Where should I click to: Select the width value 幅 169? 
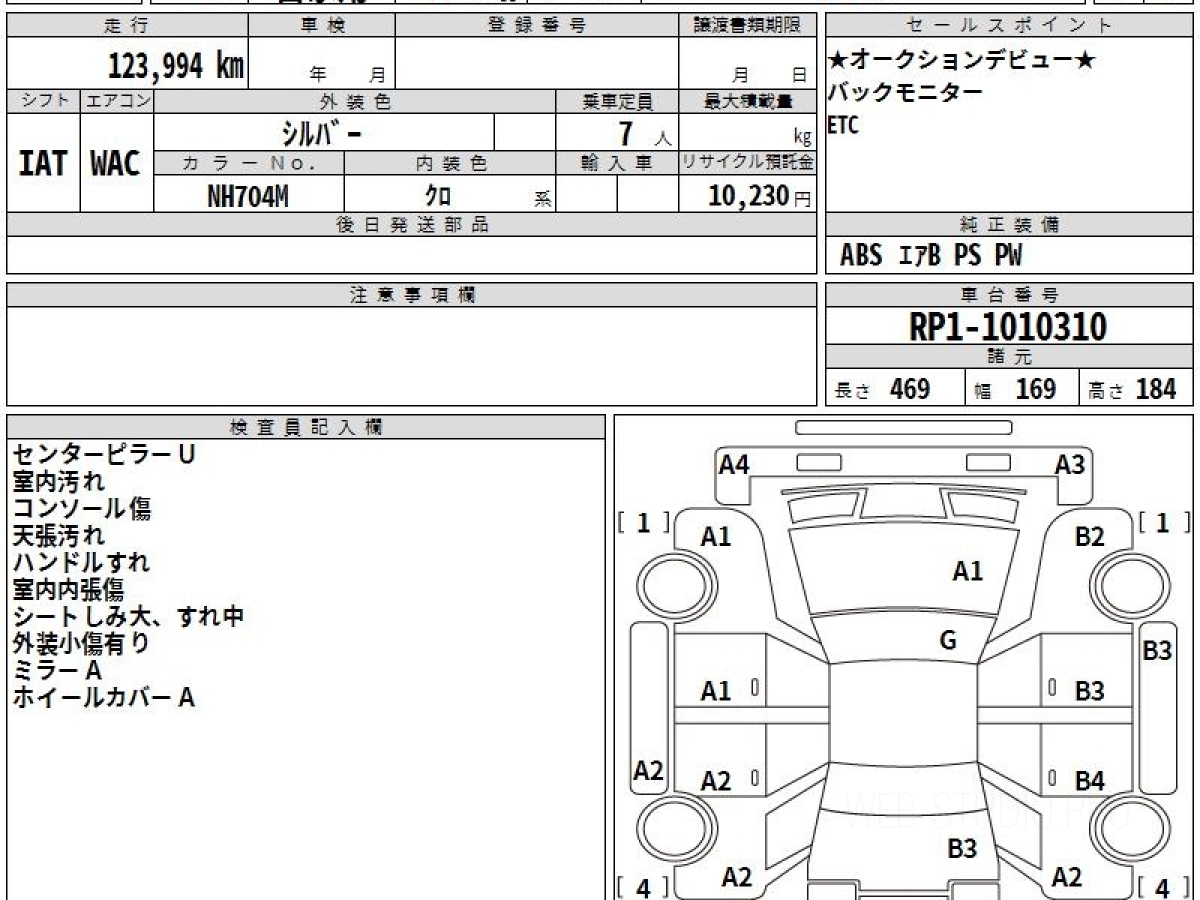pos(1015,389)
